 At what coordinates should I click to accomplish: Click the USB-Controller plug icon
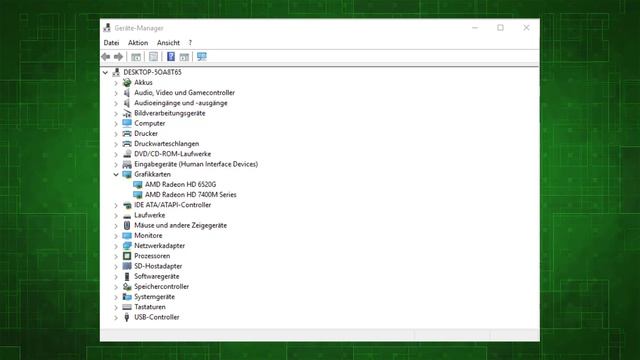127,317
